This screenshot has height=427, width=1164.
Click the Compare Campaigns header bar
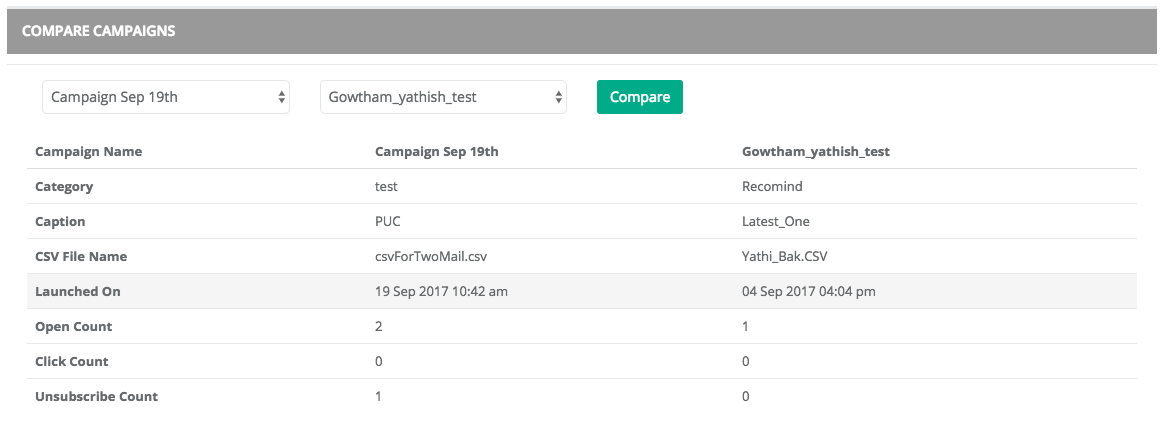[581, 31]
